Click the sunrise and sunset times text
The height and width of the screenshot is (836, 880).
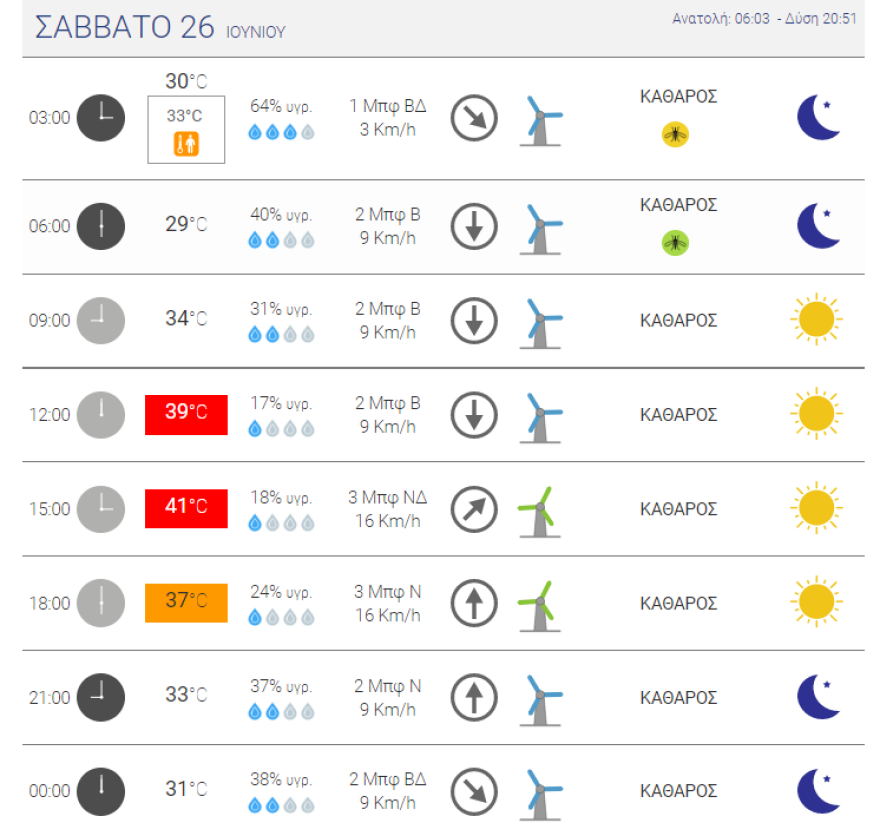(765, 18)
